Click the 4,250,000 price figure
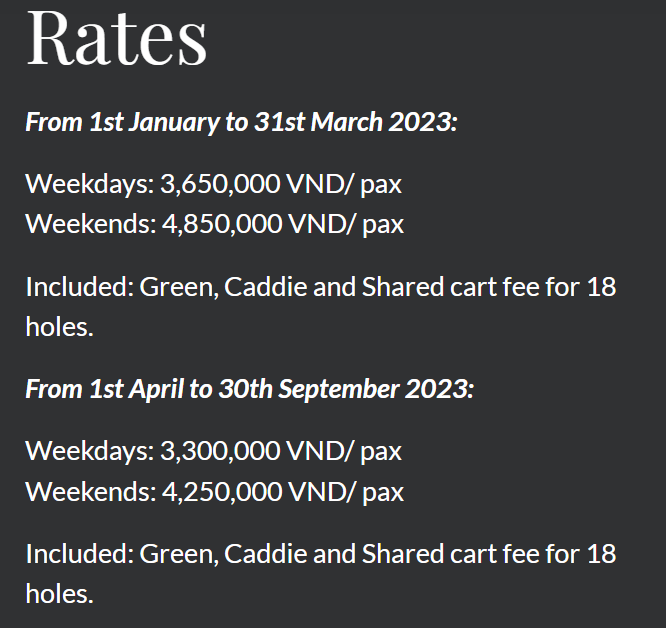The width and height of the screenshot is (666, 628). [x=222, y=492]
